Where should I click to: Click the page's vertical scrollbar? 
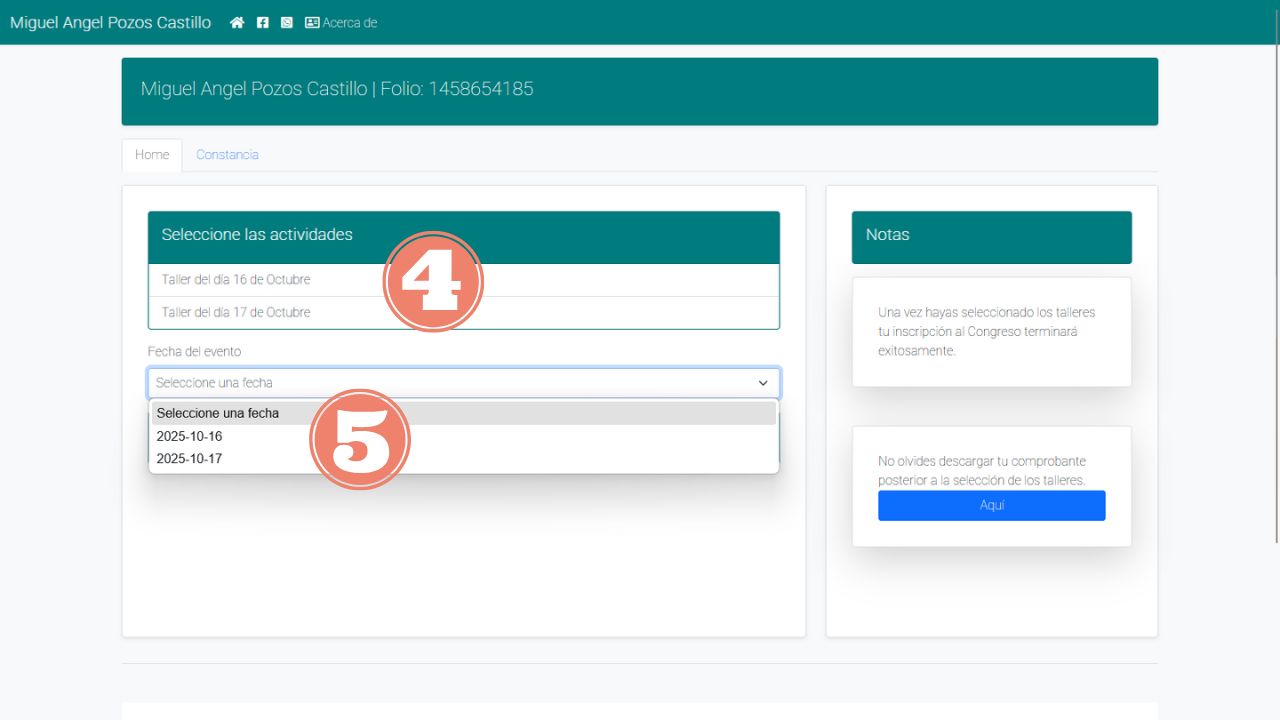pos(1275,300)
